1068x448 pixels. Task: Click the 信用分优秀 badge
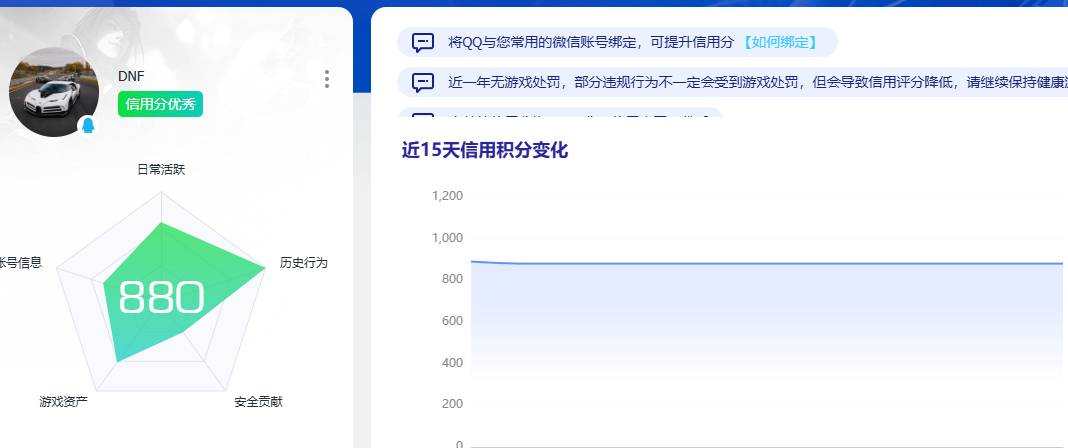(x=160, y=104)
